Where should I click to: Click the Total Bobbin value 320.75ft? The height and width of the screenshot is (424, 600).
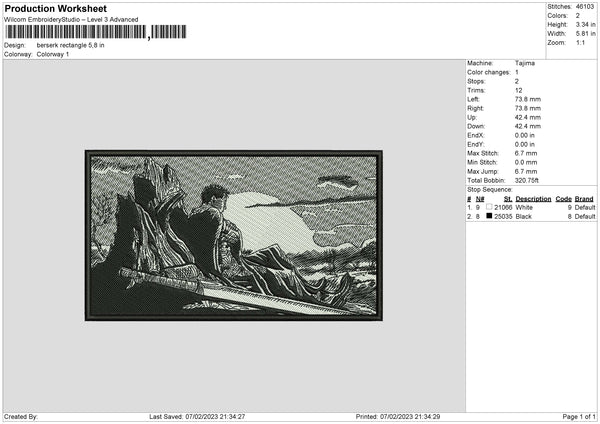click(x=527, y=181)
